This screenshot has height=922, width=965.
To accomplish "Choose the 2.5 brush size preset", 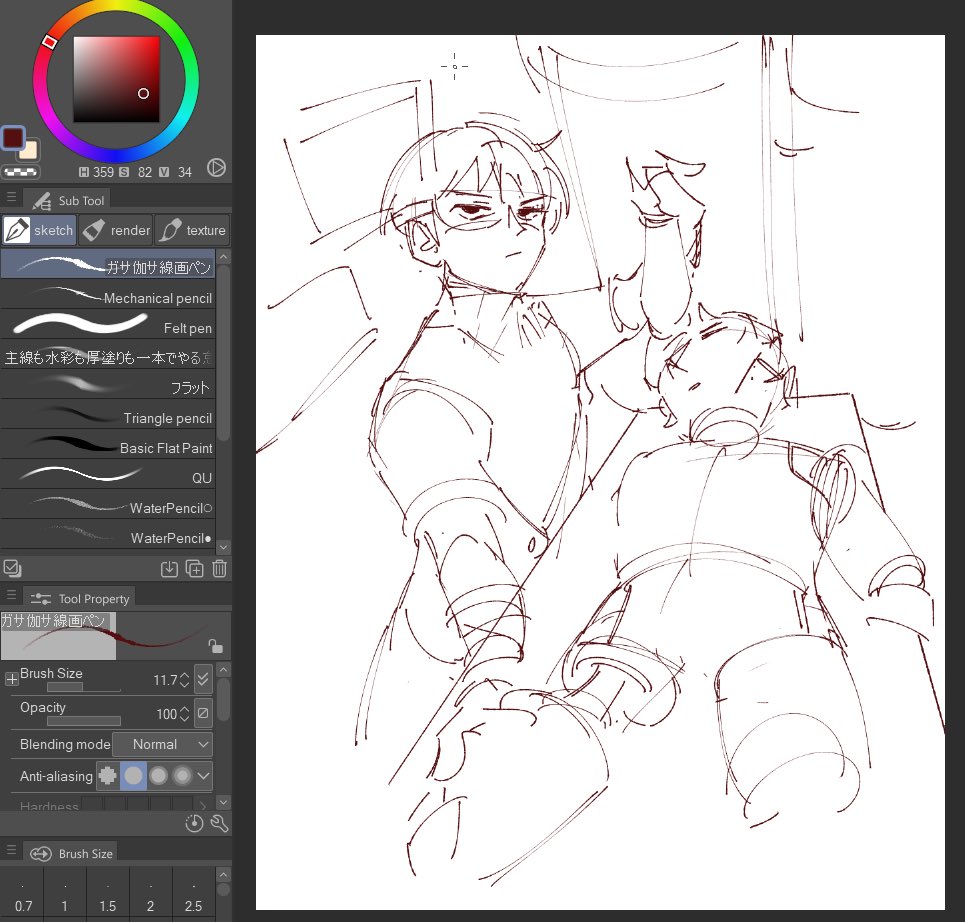I will [x=193, y=894].
